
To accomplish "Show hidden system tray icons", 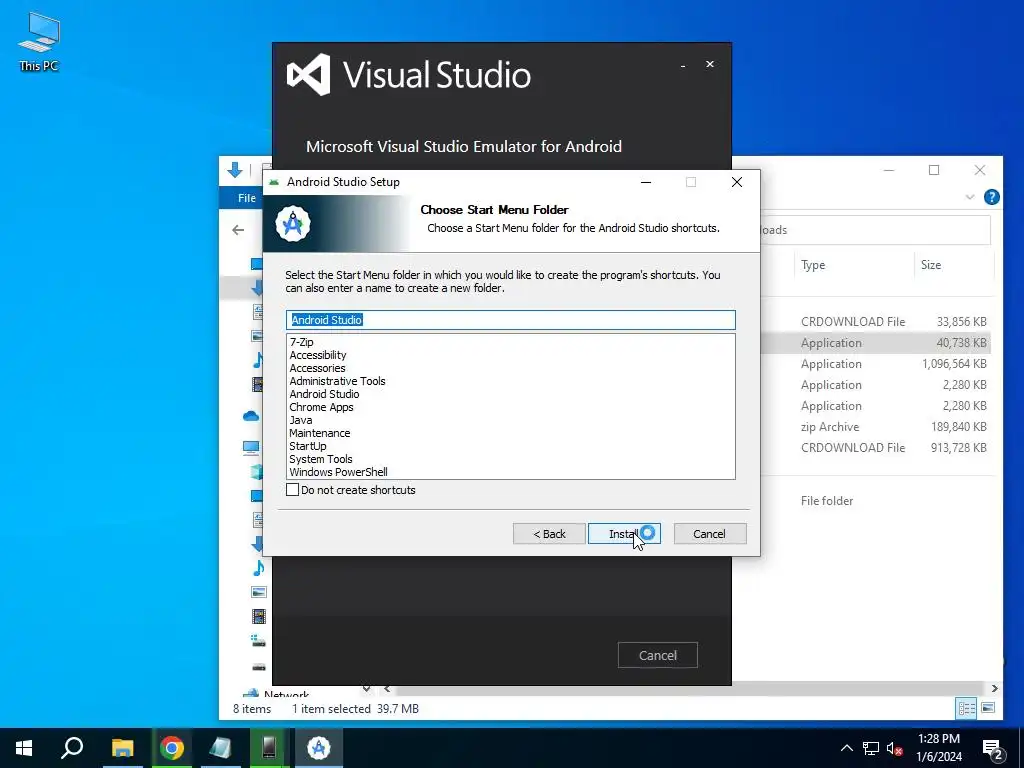I will click(x=846, y=748).
